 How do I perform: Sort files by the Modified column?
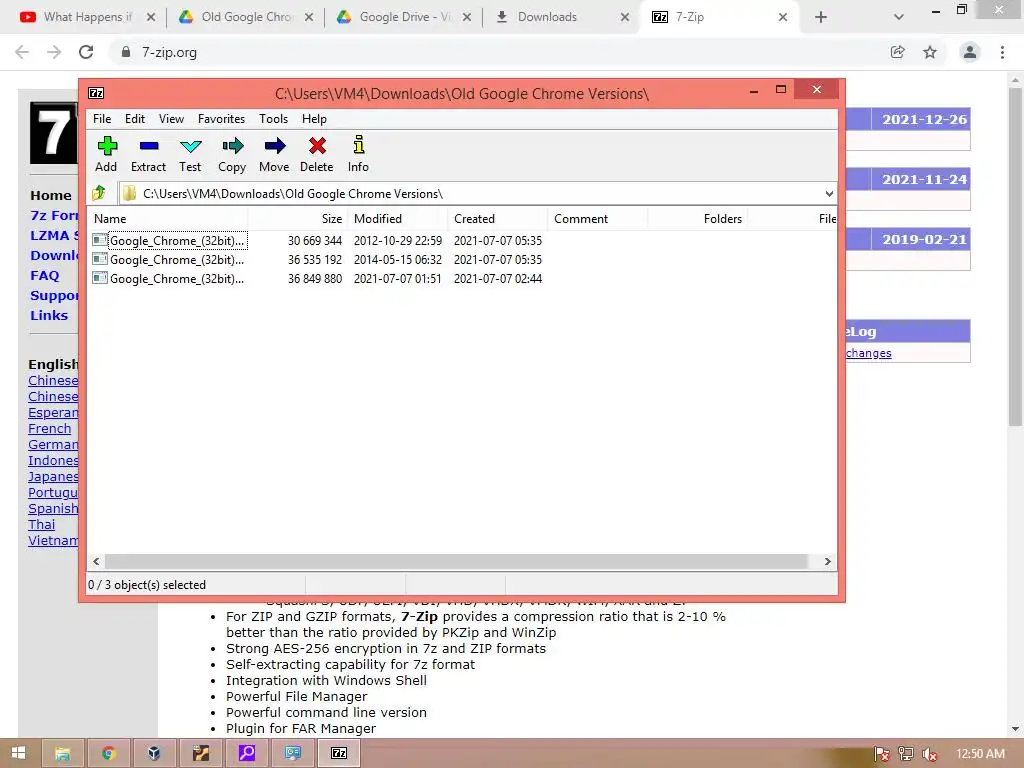(x=398, y=219)
